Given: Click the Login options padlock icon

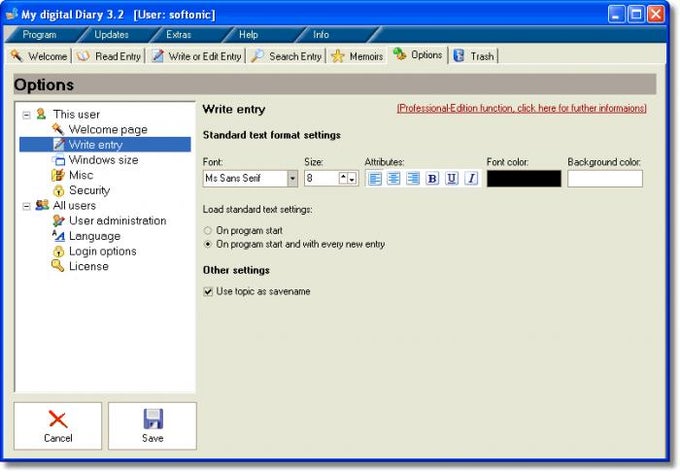Looking at the screenshot, I should (x=59, y=251).
